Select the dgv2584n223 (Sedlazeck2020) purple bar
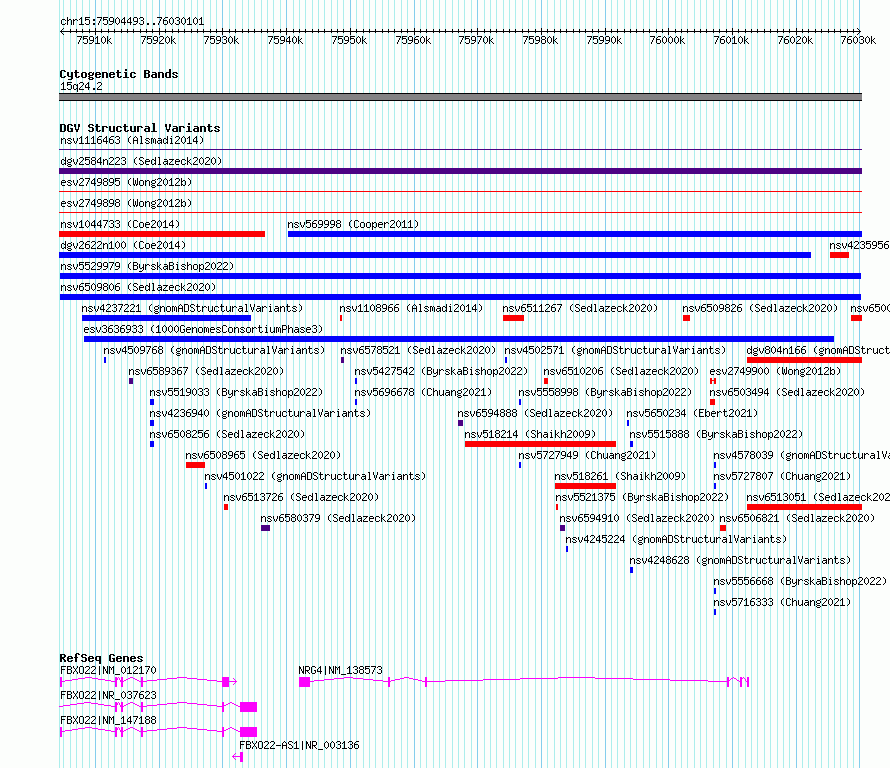Image resolution: width=890 pixels, height=768 pixels. click(x=460, y=171)
